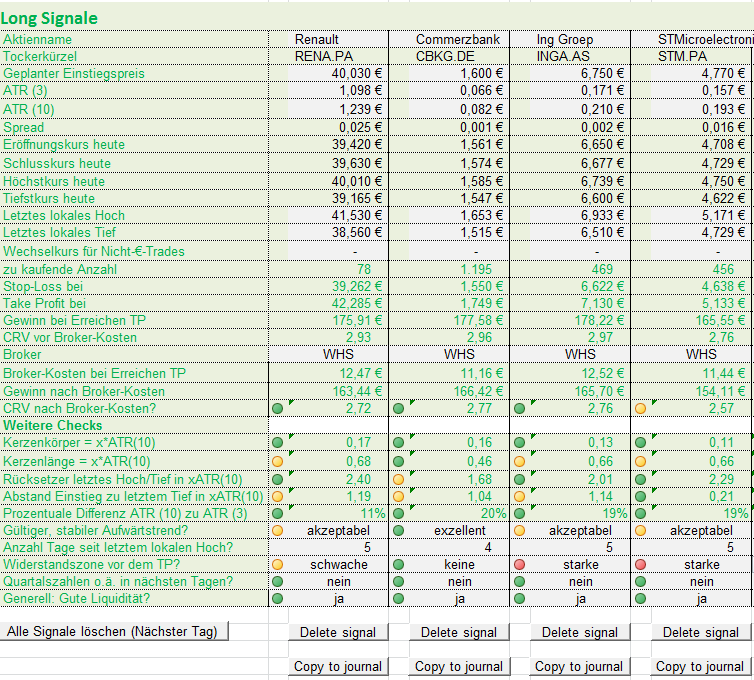Click green CRV nach Broker-Kosten indicator for Commerzbank

399,409
